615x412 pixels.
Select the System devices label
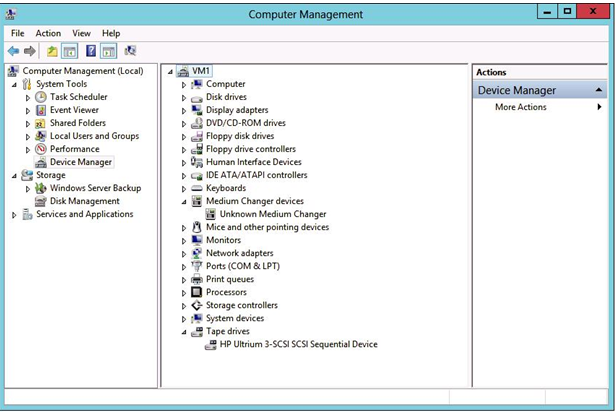tap(235, 318)
